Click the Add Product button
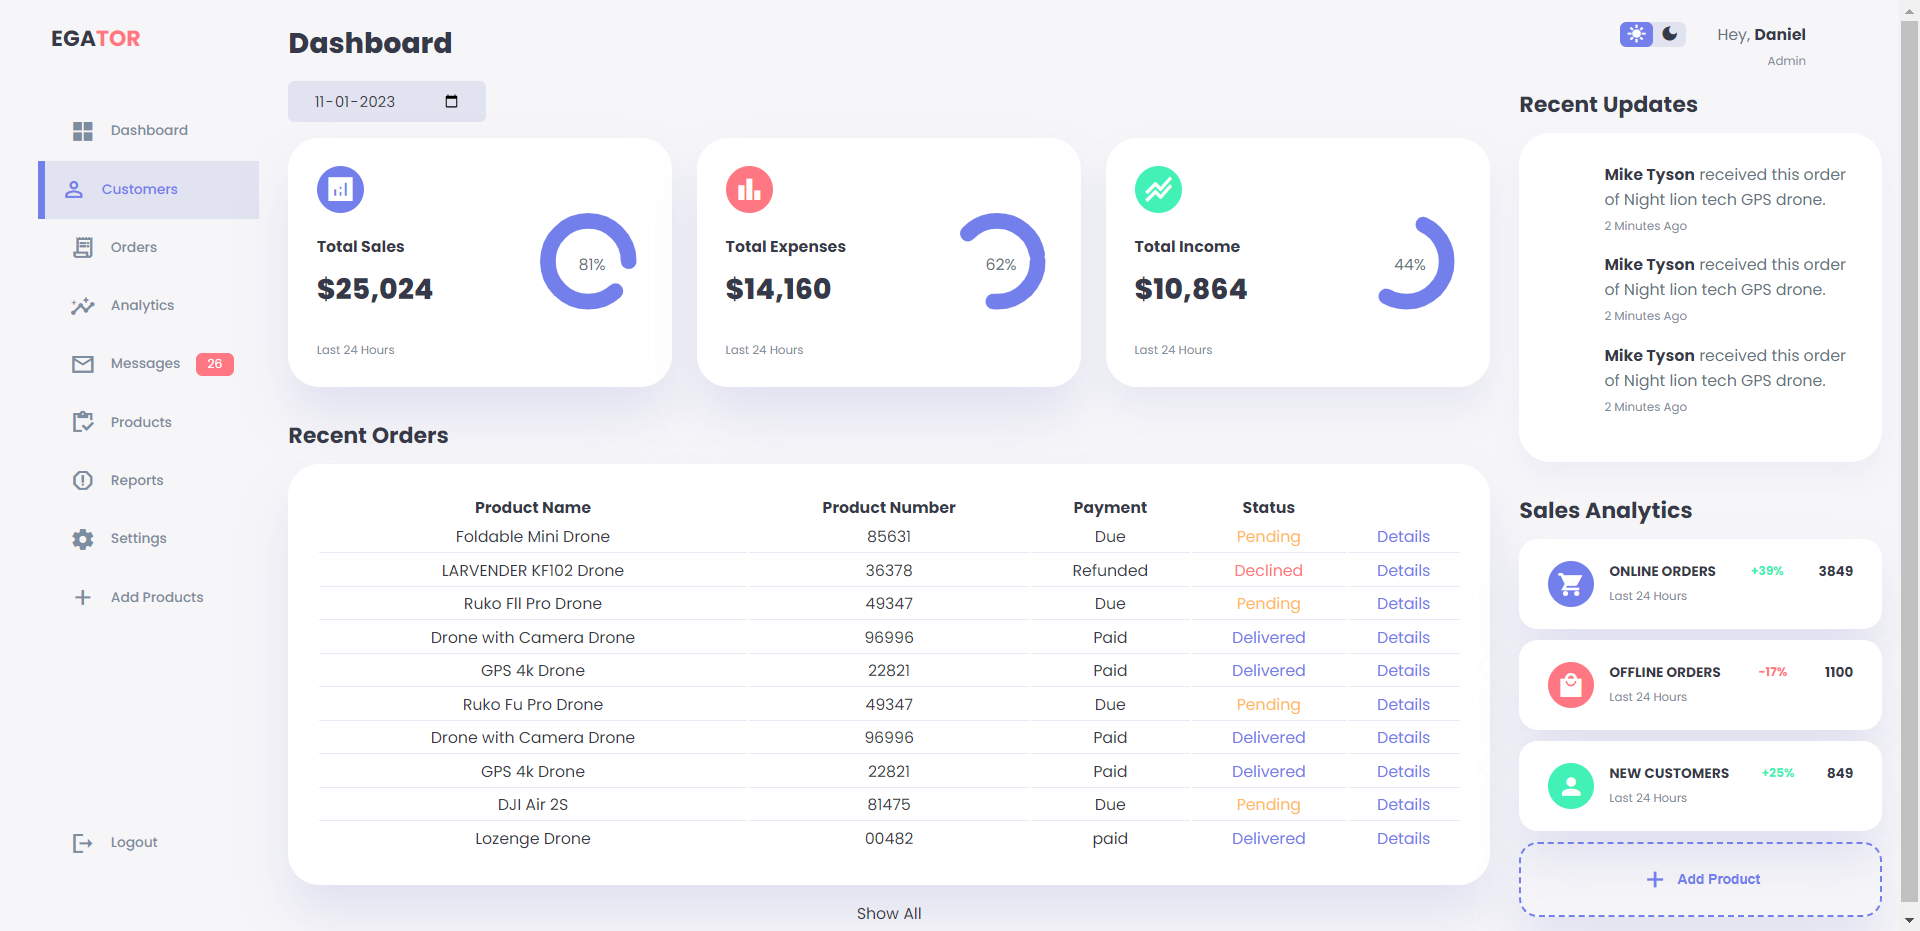Screen dimensions: 1920x931 click(1699, 879)
